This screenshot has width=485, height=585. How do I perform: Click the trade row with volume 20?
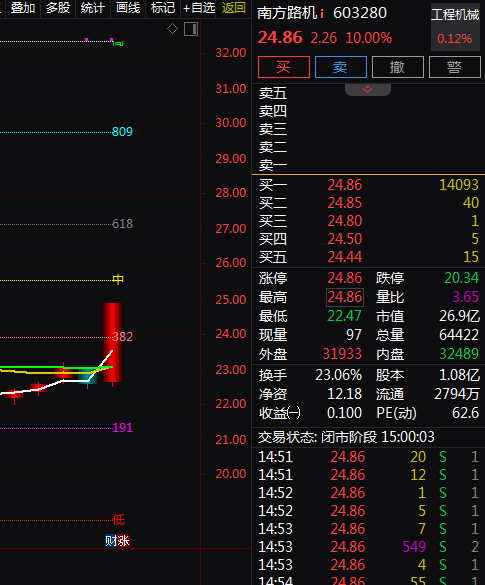pyautogui.click(x=369, y=457)
